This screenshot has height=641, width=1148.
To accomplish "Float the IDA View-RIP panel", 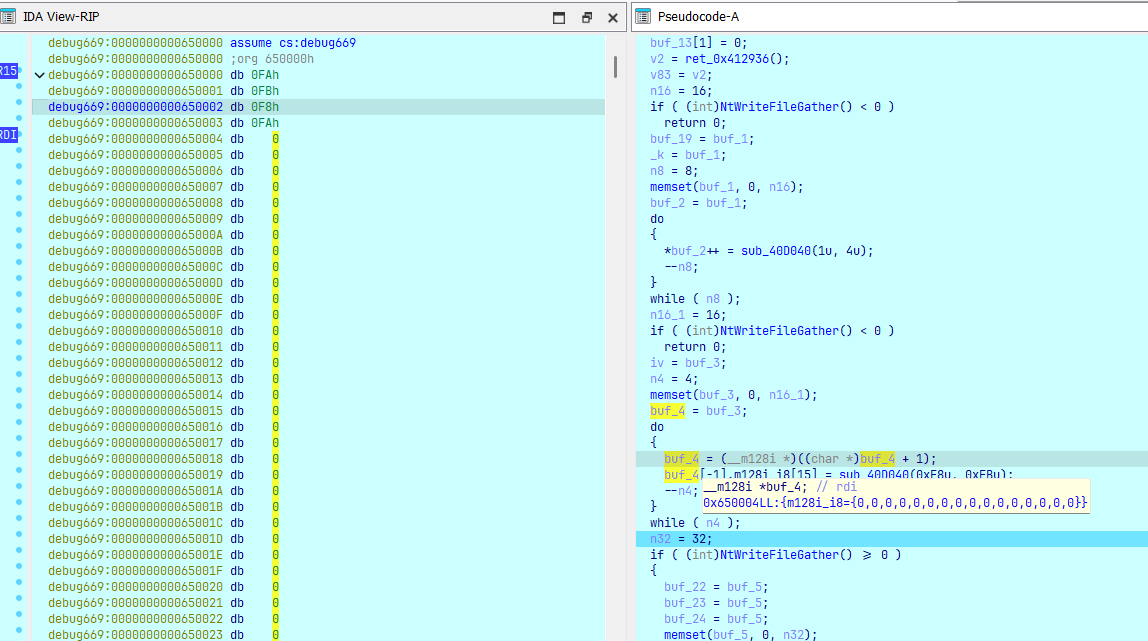I will click(x=586, y=18).
